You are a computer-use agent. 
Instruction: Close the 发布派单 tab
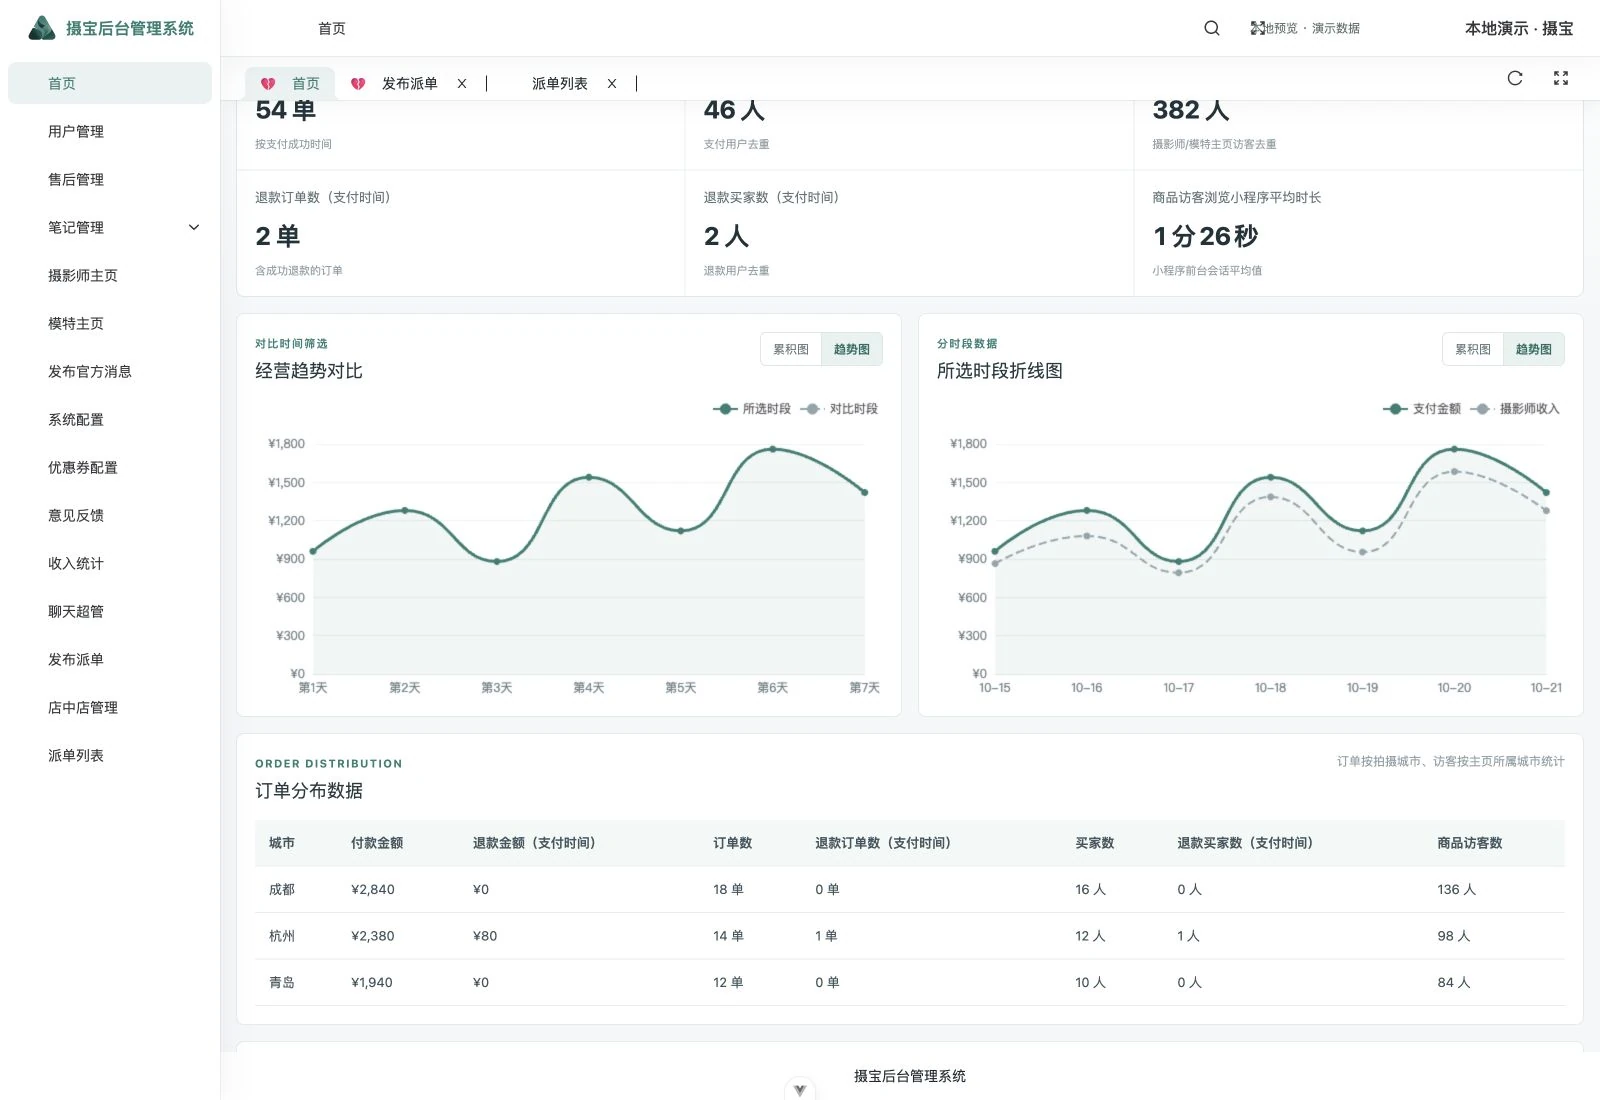(x=462, y=84)
